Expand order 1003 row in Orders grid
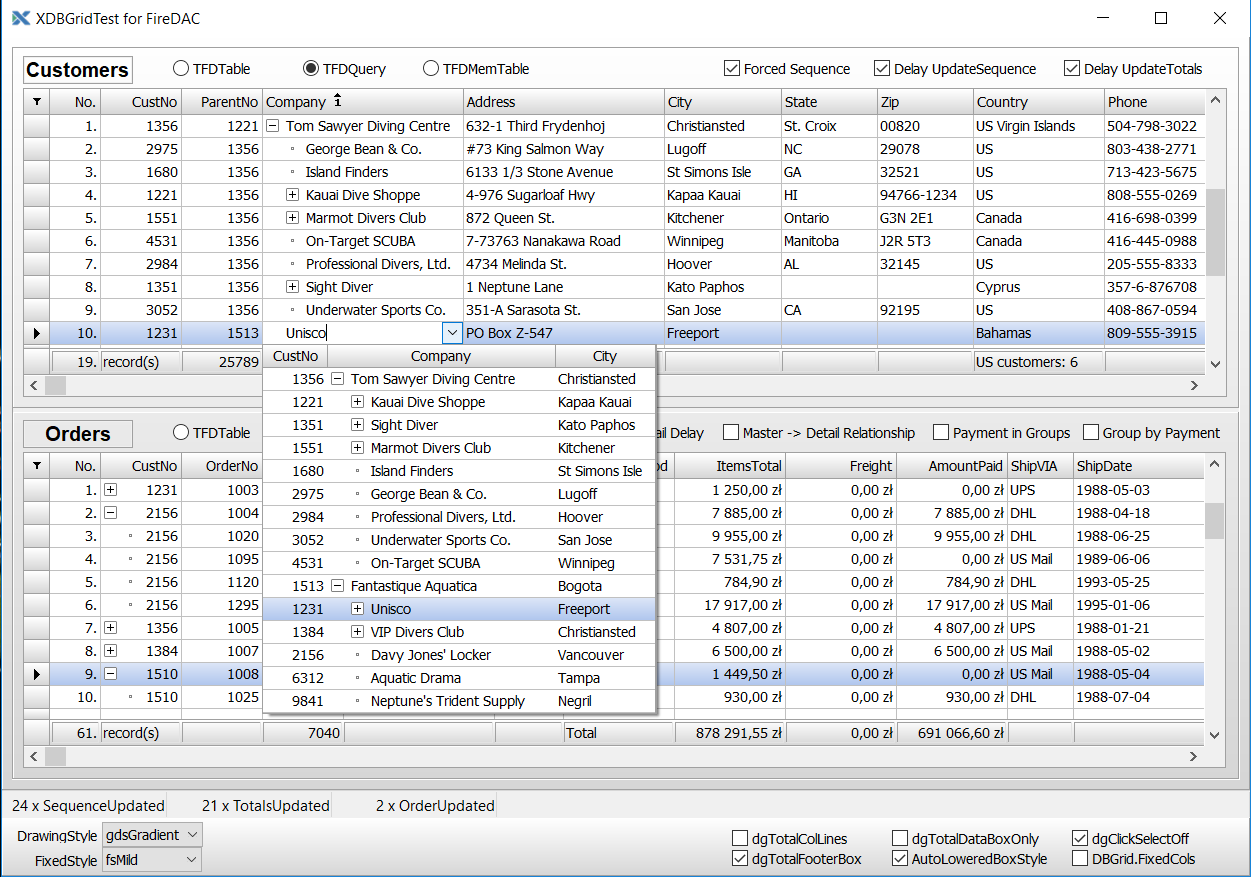Image resolution: width=1251 pixels, height=877 pixels. pos(111,490)
